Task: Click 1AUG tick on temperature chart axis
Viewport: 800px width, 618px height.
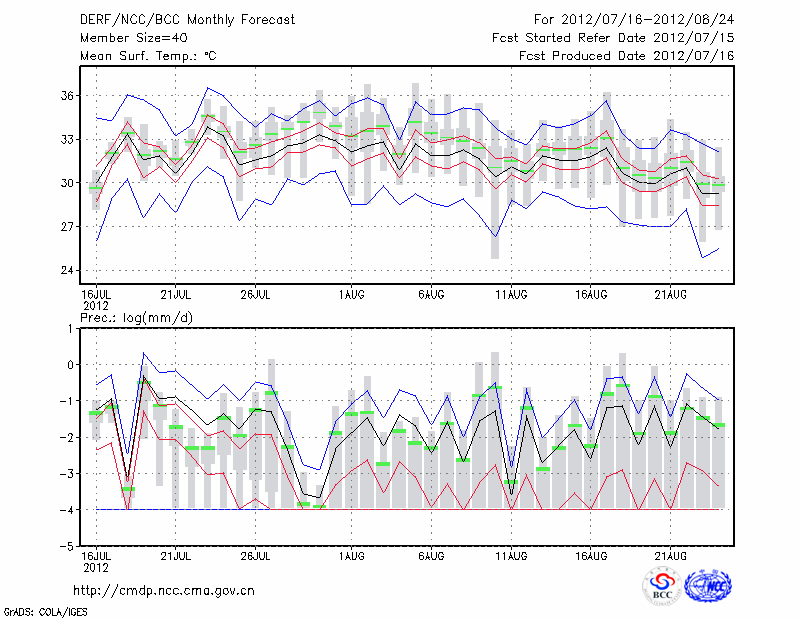Action: [x=351, y=295]
